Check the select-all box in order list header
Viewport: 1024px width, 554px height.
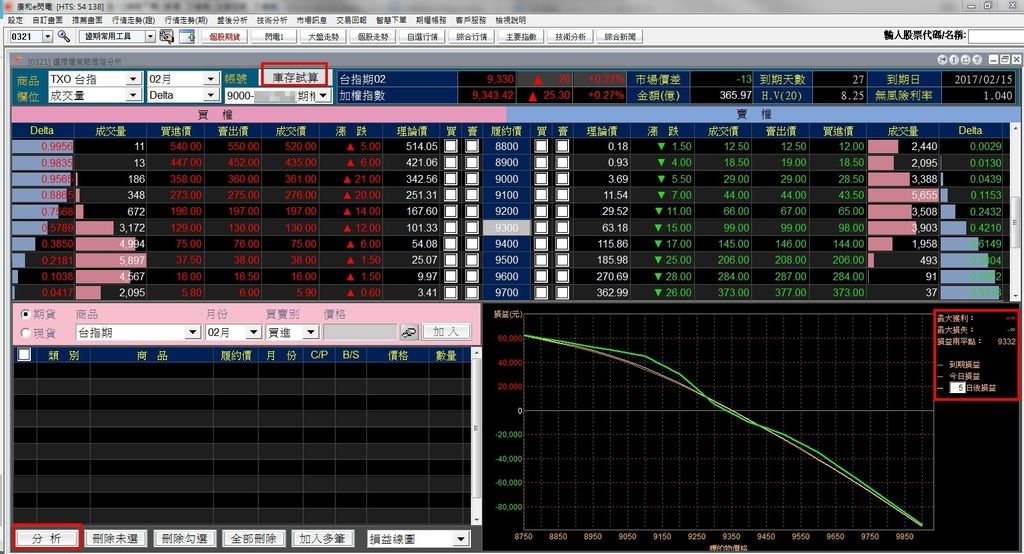click(24, 355)
